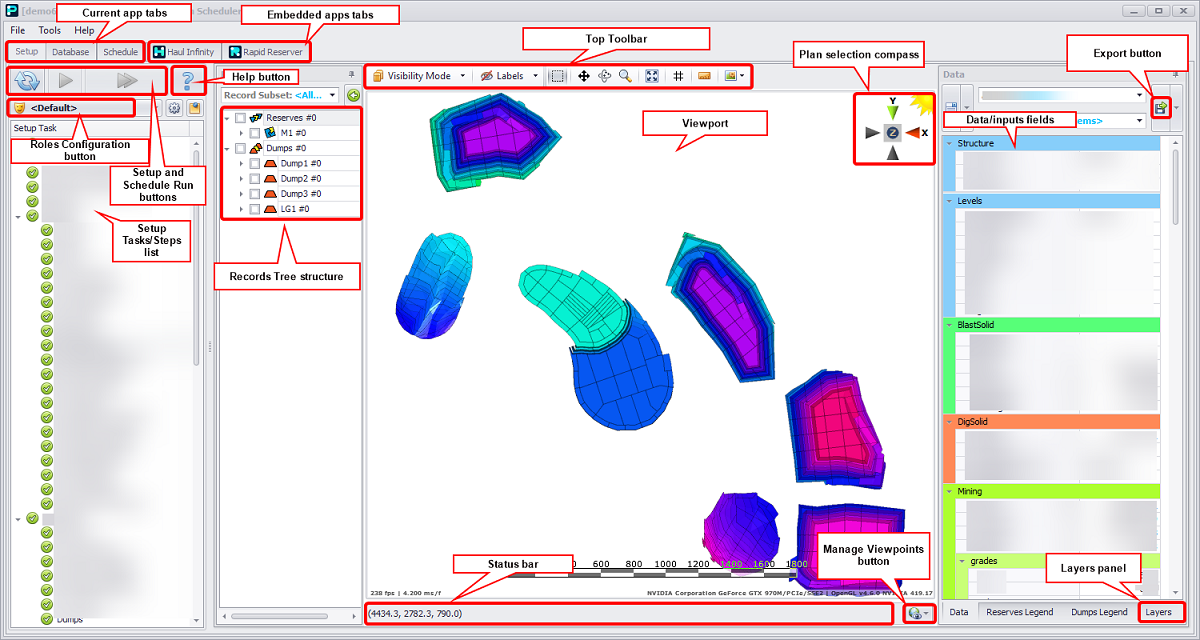Screen dimensions: 1200x640
Task: Switch to the Schedule tab
Action: [x=120, y=51]
